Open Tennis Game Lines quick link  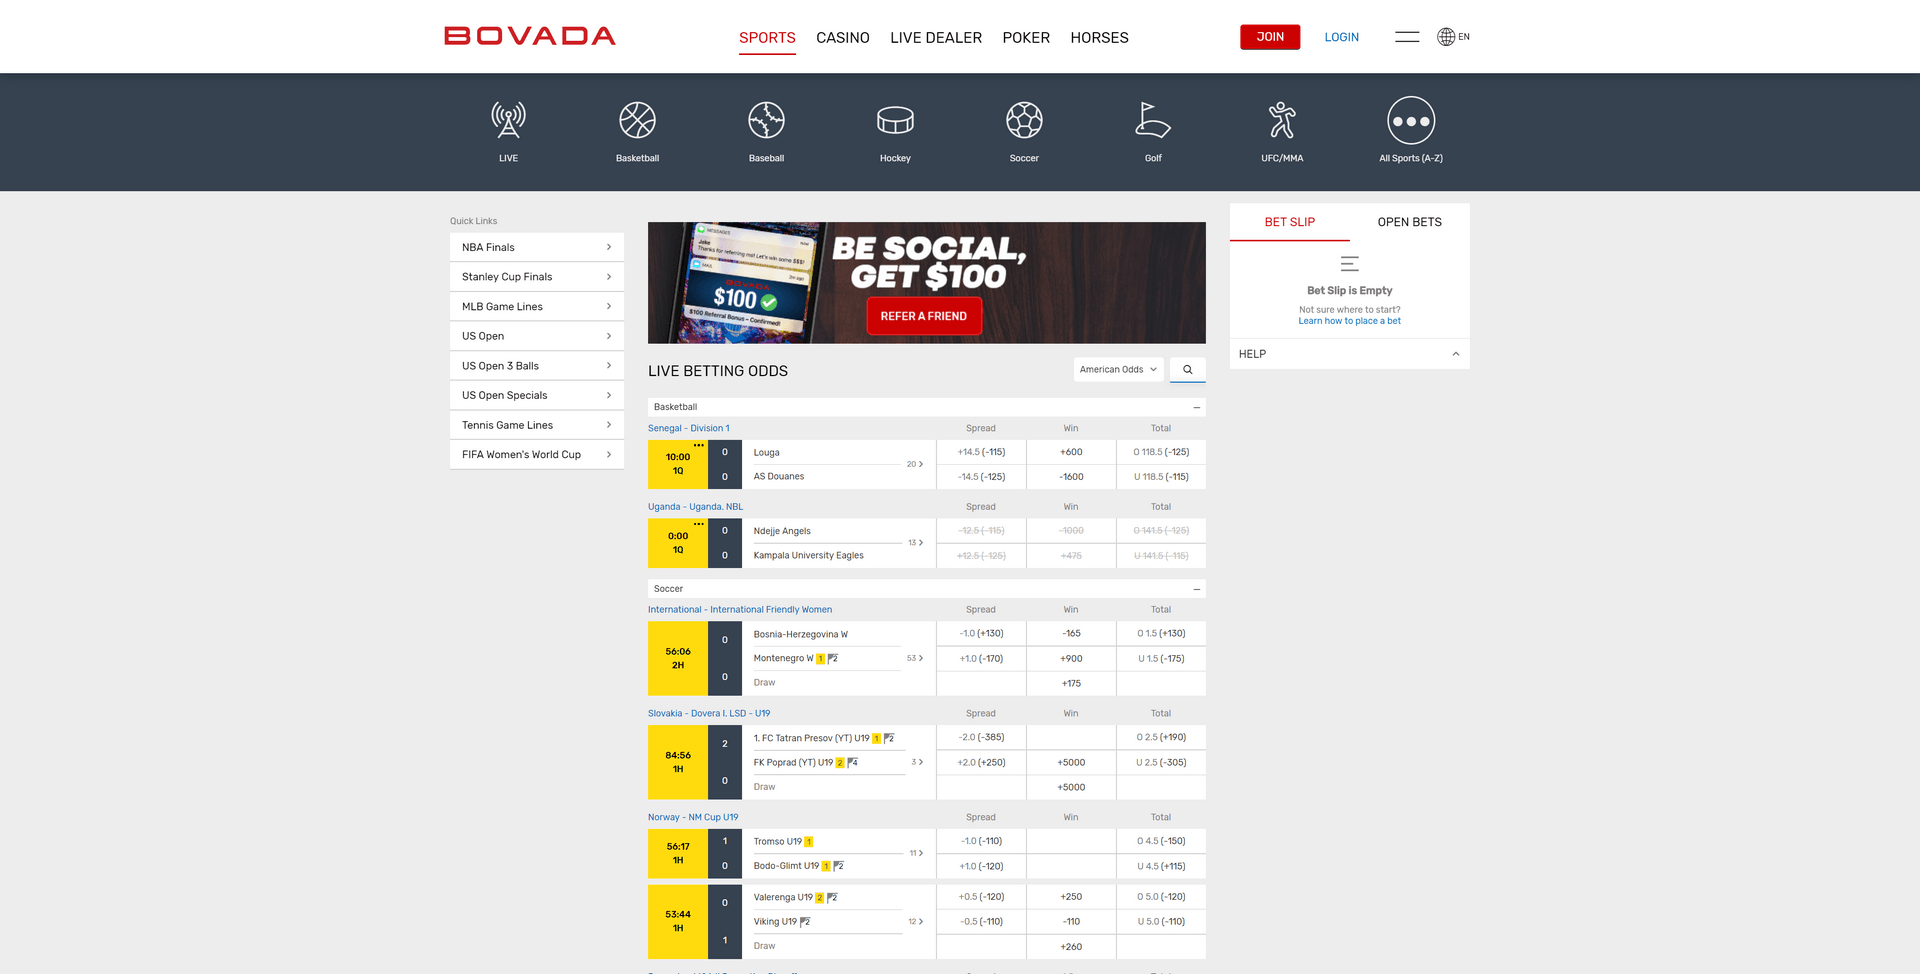[x=537, y=425]
